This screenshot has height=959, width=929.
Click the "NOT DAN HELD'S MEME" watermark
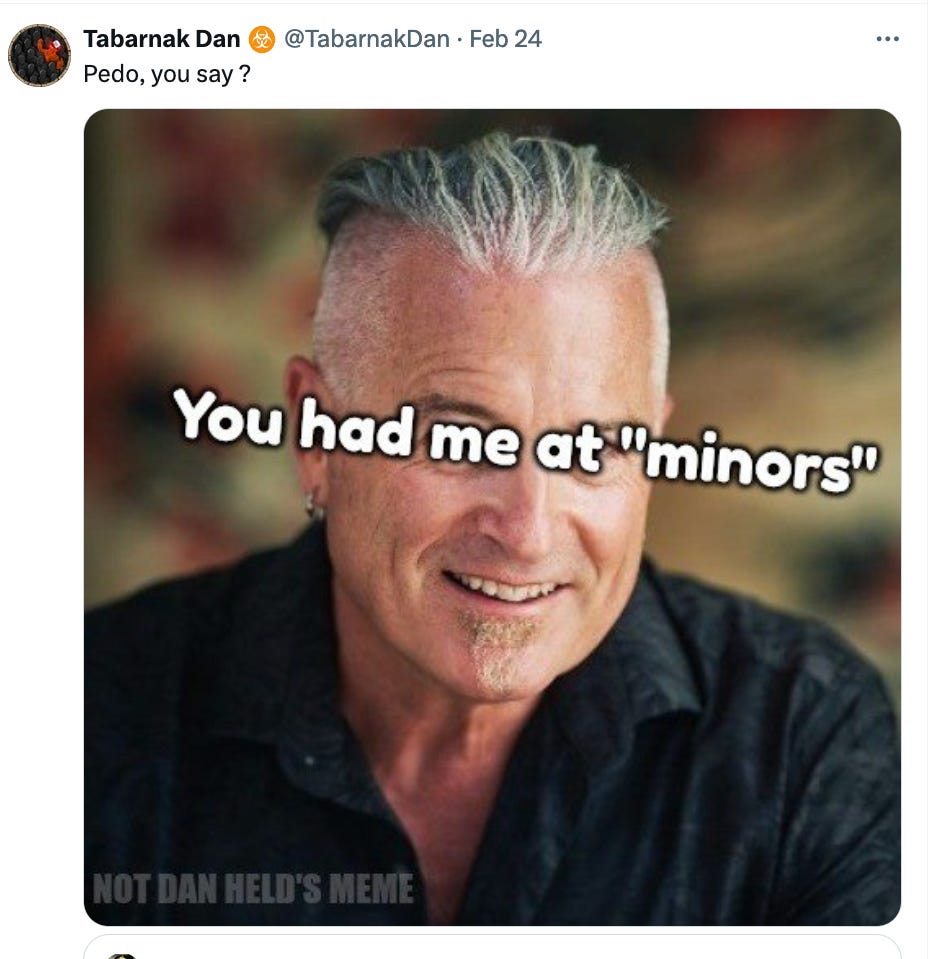(x=253, y=888)
